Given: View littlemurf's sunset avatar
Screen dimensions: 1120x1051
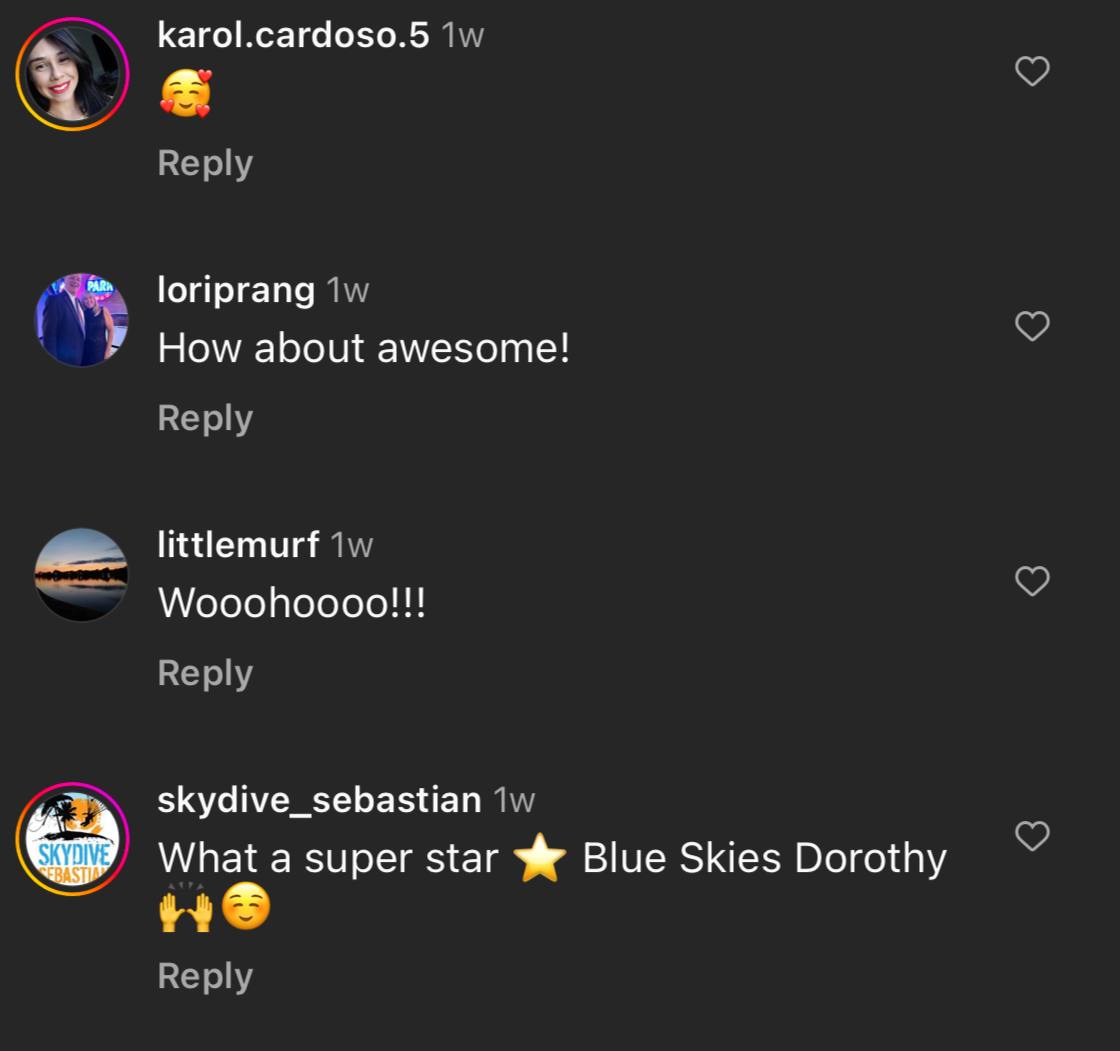Looking at the screenshot, I should (x=81, y=574).
